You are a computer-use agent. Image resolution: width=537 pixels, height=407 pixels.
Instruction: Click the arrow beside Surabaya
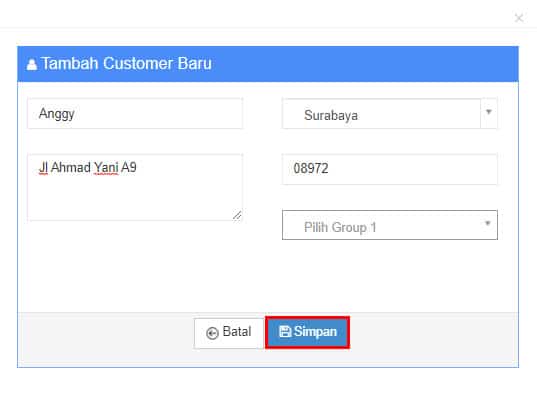coord(489,112)
